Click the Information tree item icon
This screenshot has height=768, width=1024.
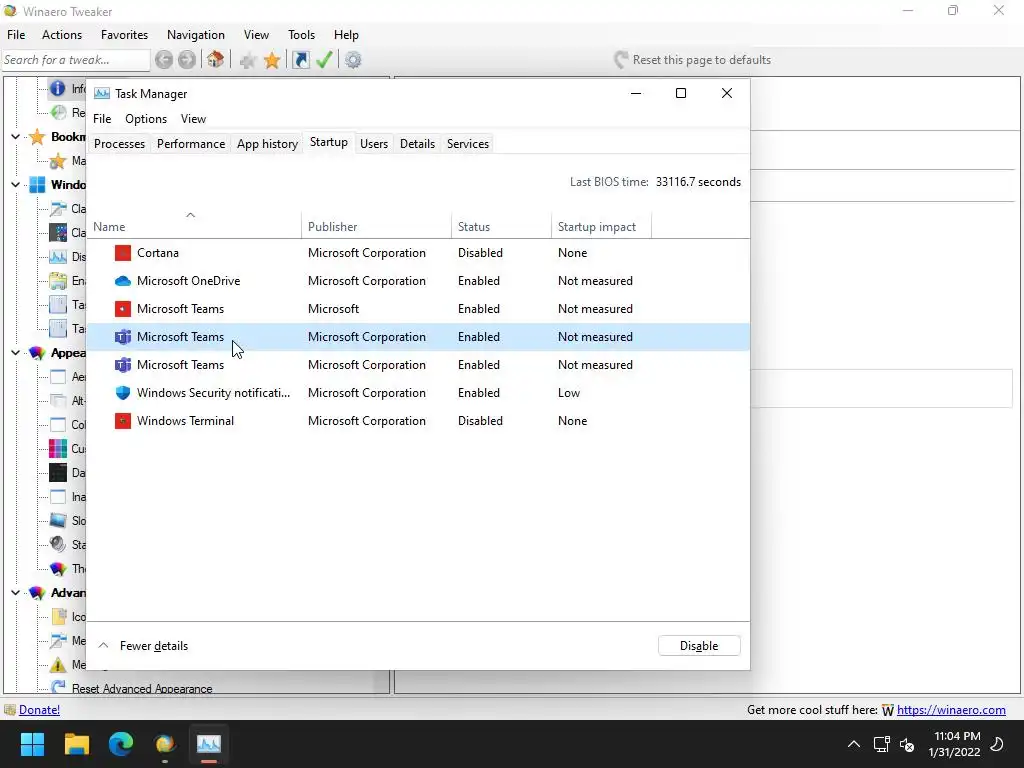[x=58, y=88]
